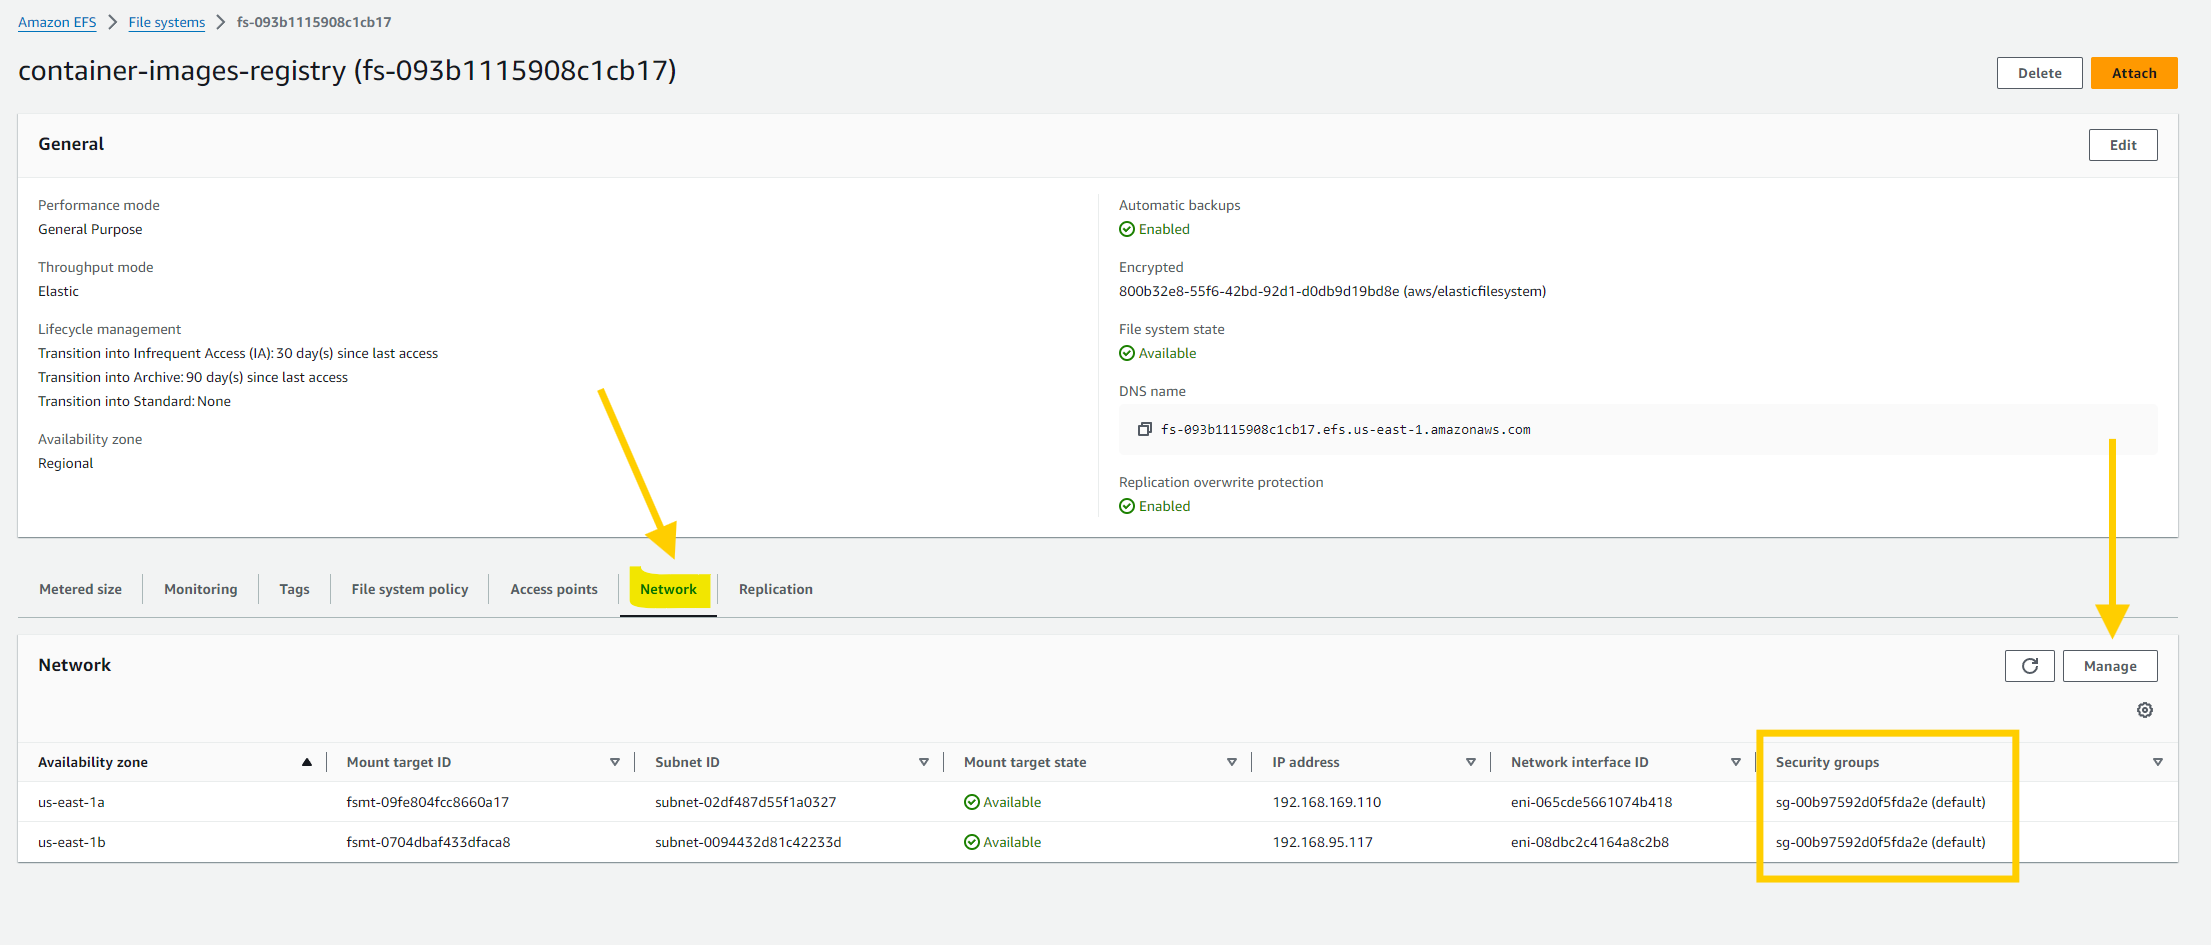Go to Amazon EFS breadcrumb link
This screenshot has width=2211, height=945.
point(57,22)
